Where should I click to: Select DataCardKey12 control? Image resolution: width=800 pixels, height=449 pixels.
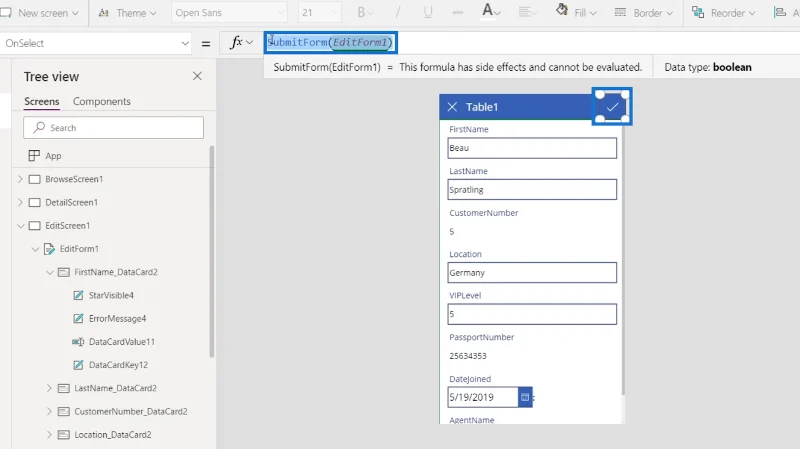[118, 365]
